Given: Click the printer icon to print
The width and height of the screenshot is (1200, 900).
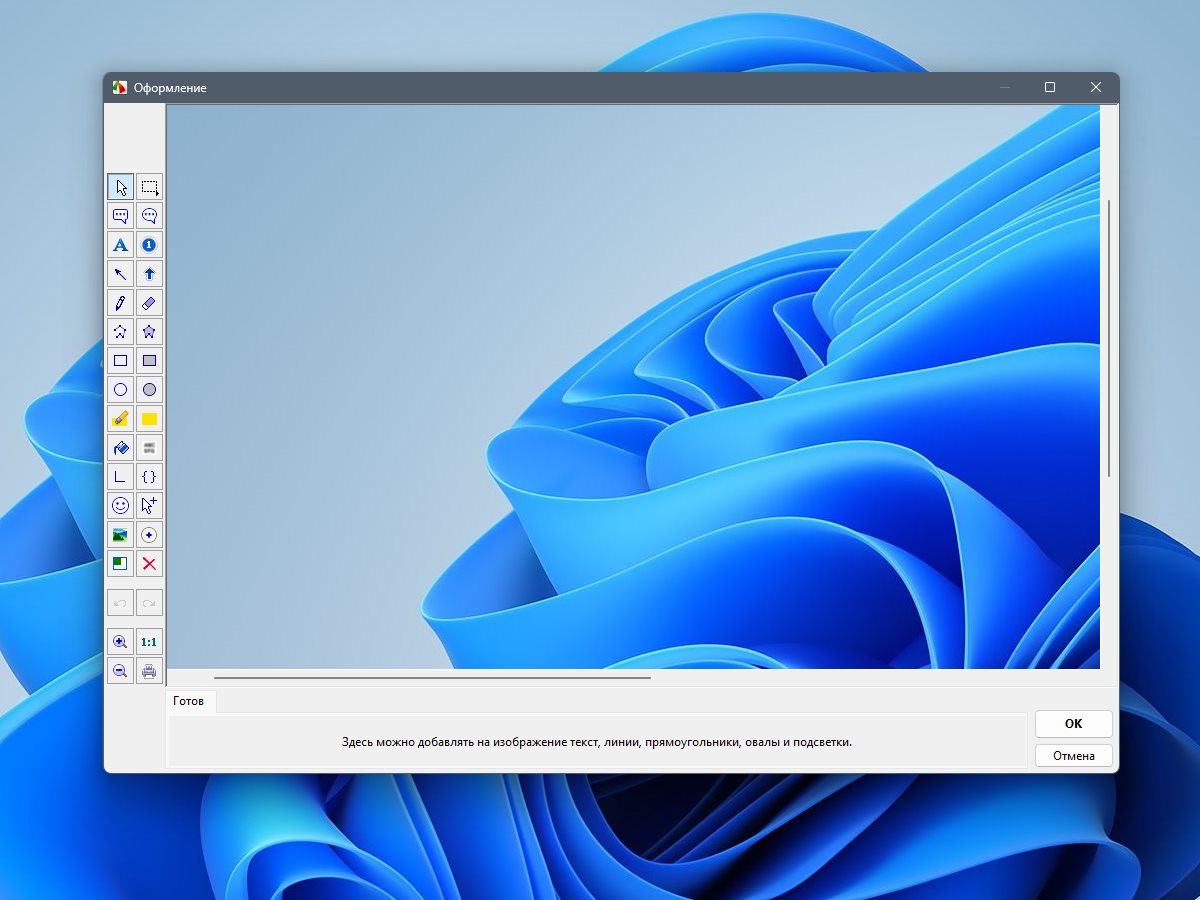Looking at the screenshot, I should click(x=149, y=671).
